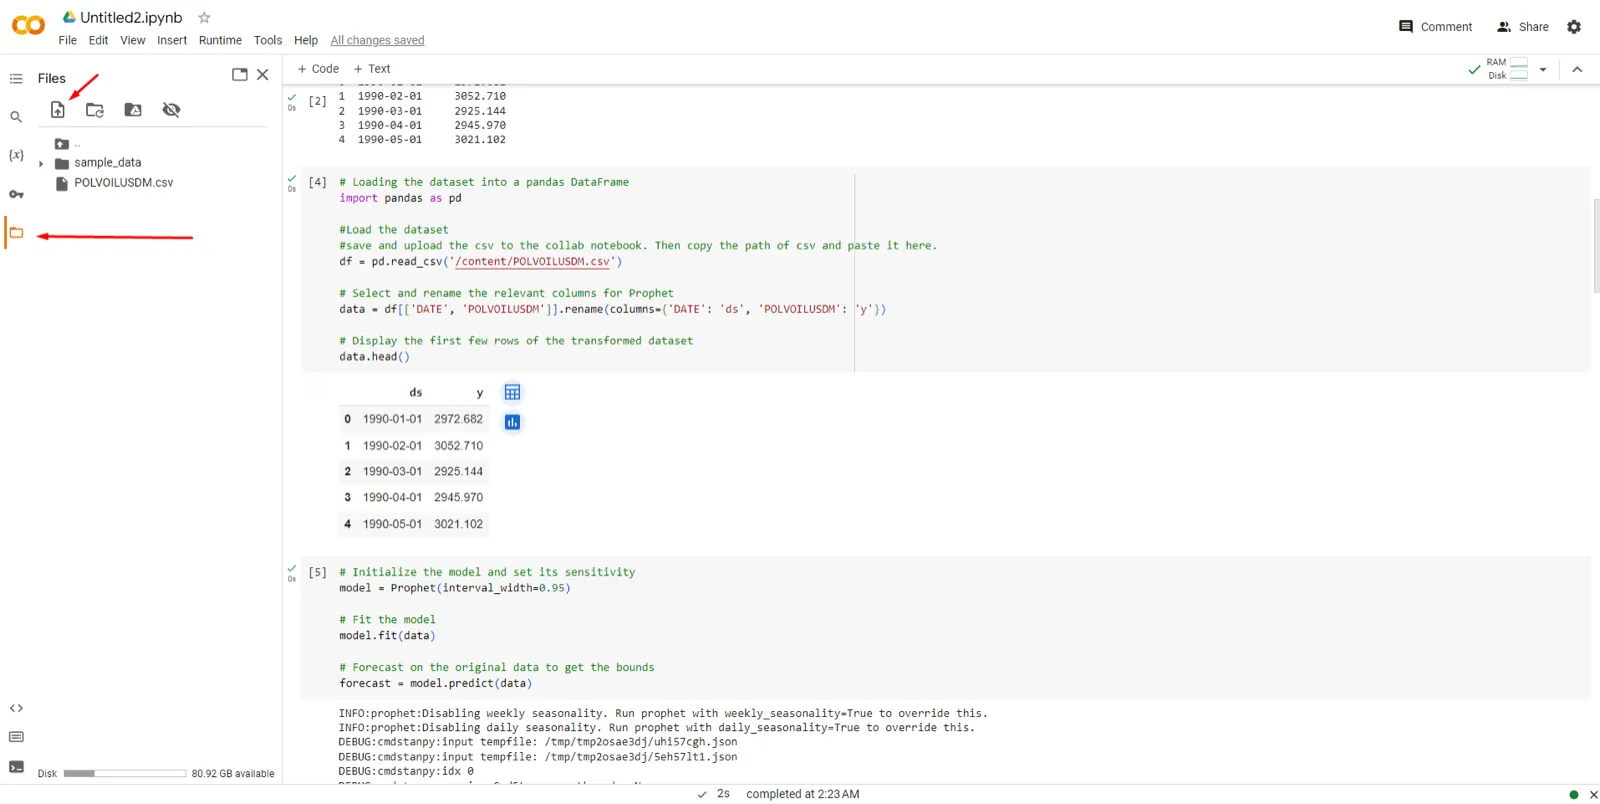Open notebook settings gear
Screen dimensions: 1600x804
pyautogui.click(x=1574, y=27)
